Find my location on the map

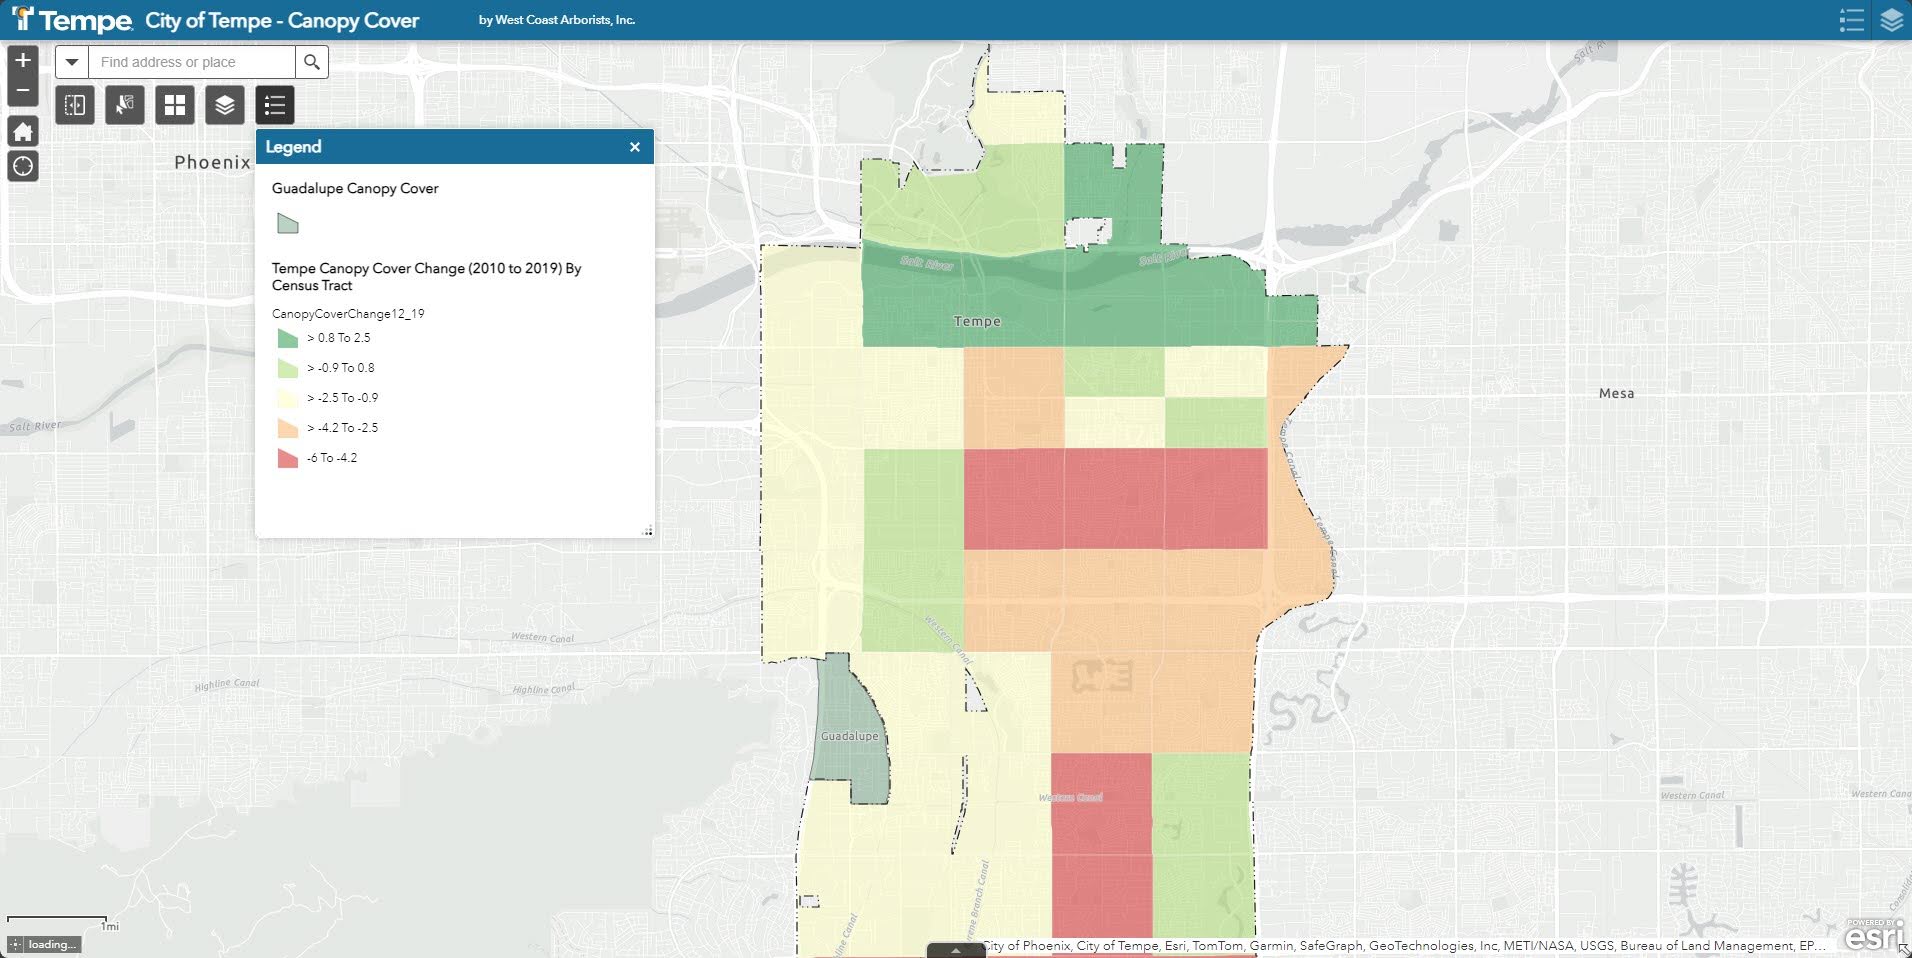(x=23, y=166)
